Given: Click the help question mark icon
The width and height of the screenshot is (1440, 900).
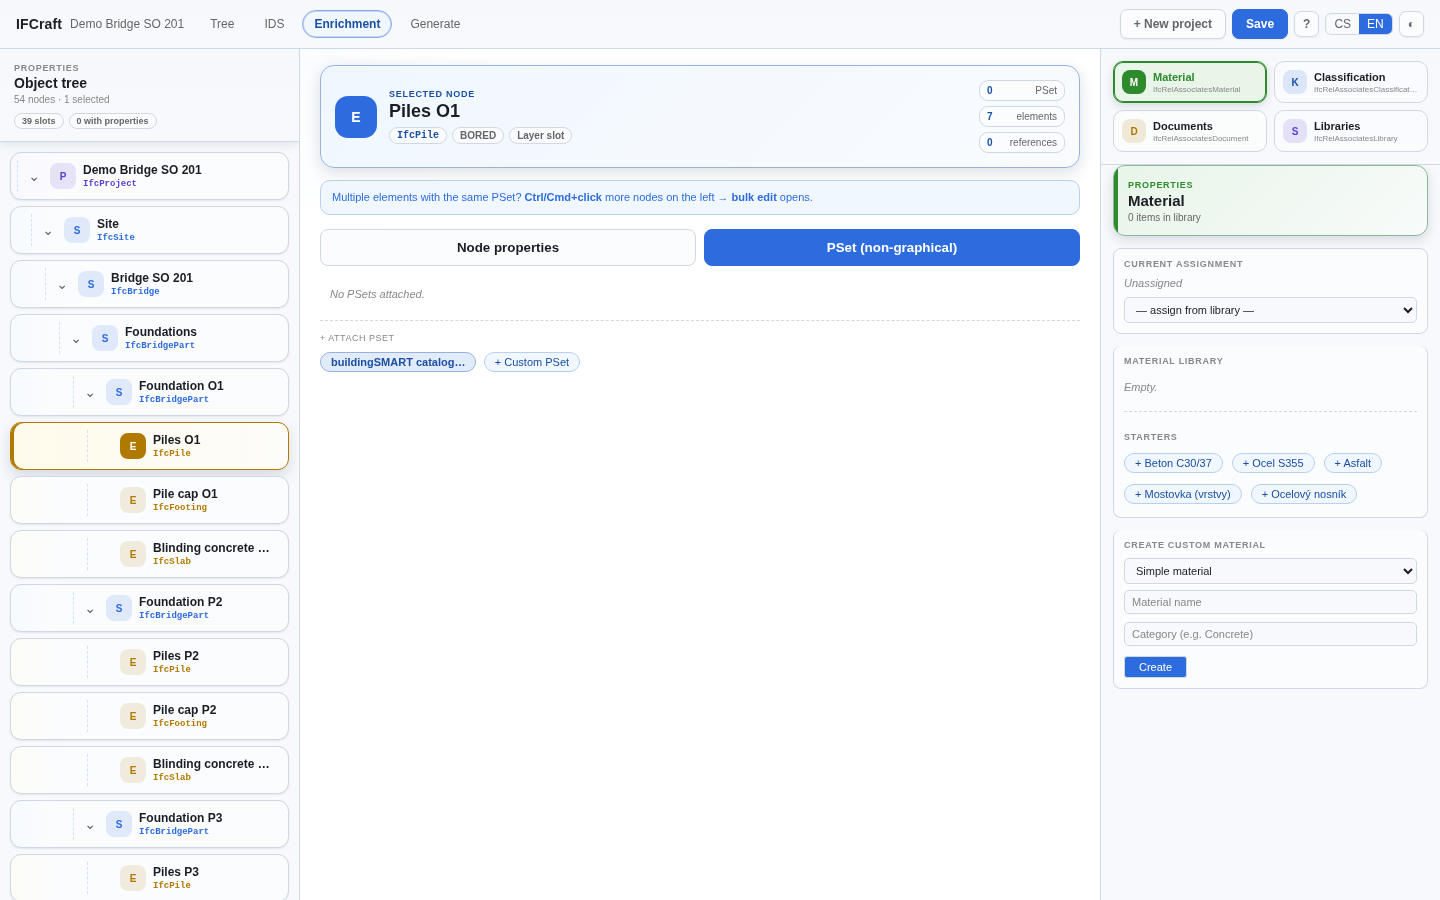Looking at the screenshot, I should click(1306, 24).
